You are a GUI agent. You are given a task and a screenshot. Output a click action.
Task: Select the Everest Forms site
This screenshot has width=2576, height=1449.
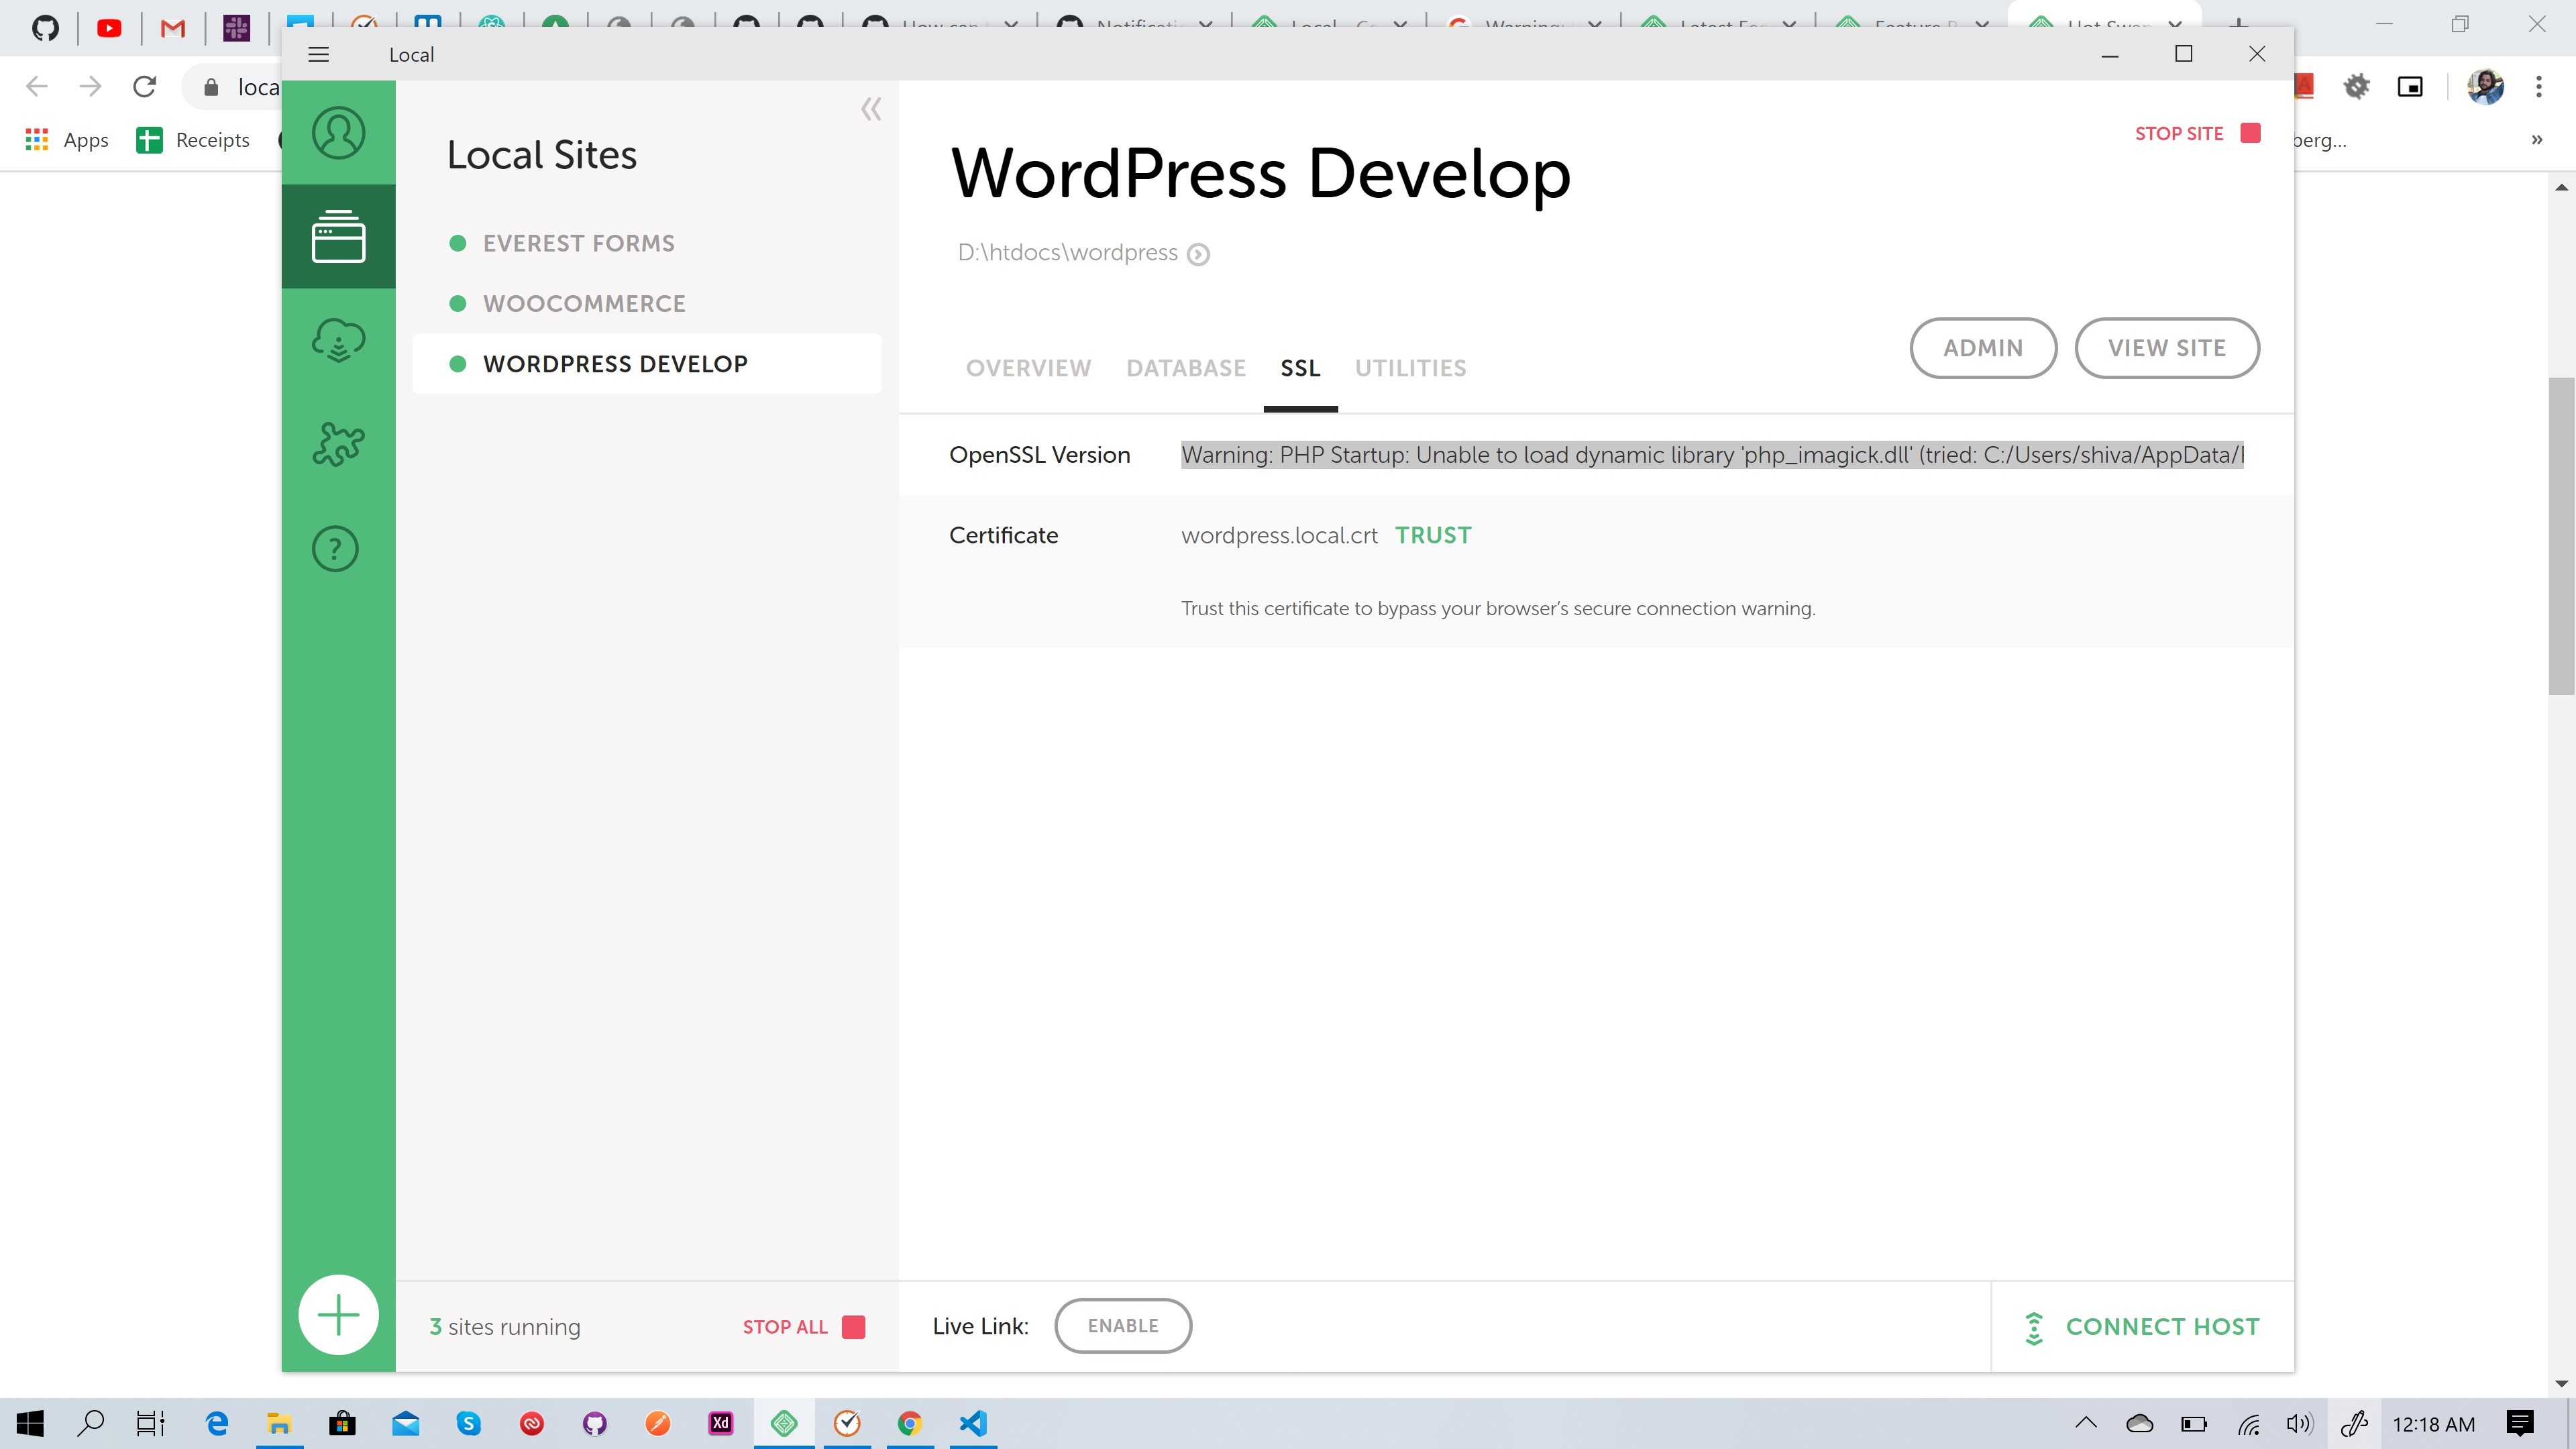click(x=647, y=243)
